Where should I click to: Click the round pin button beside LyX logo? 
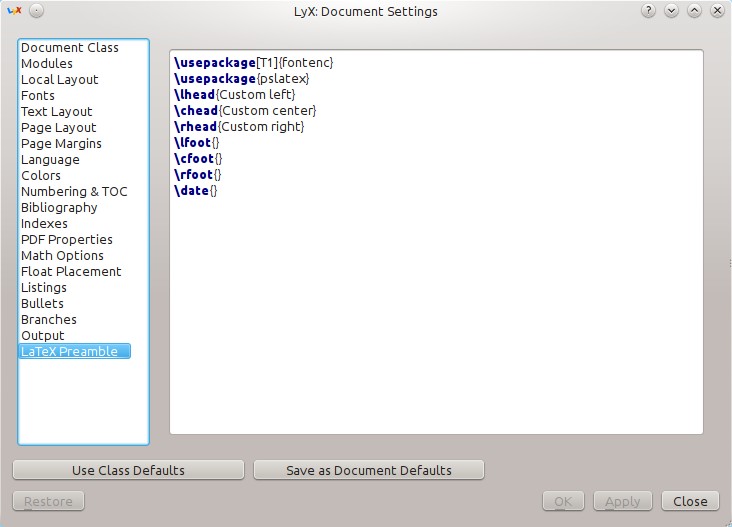point(36,10)
